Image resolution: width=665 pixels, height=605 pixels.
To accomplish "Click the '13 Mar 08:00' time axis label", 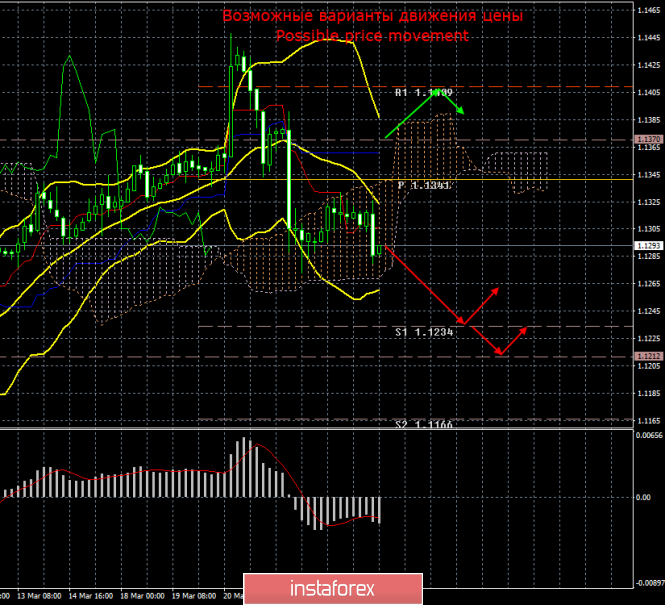I will point(37,594).
